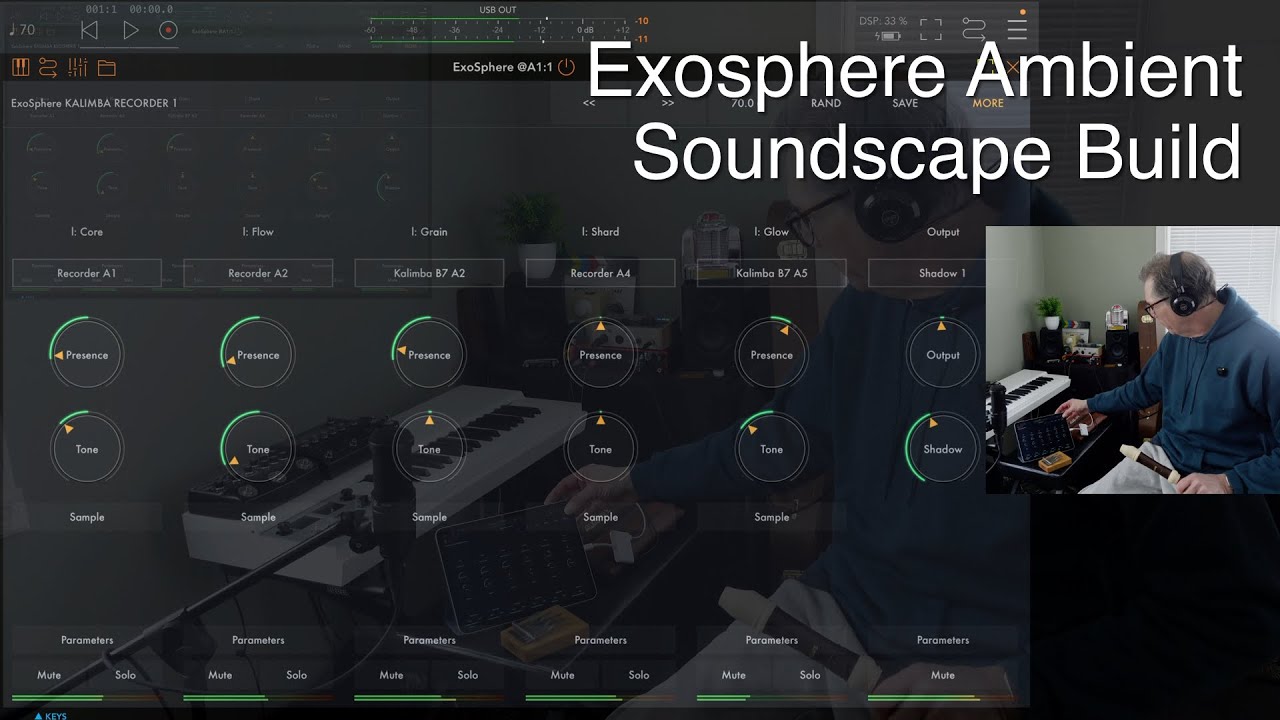Screen dimensions: 1280x720
Task: Click the Sample button under Glow
Action: (771, 517)
